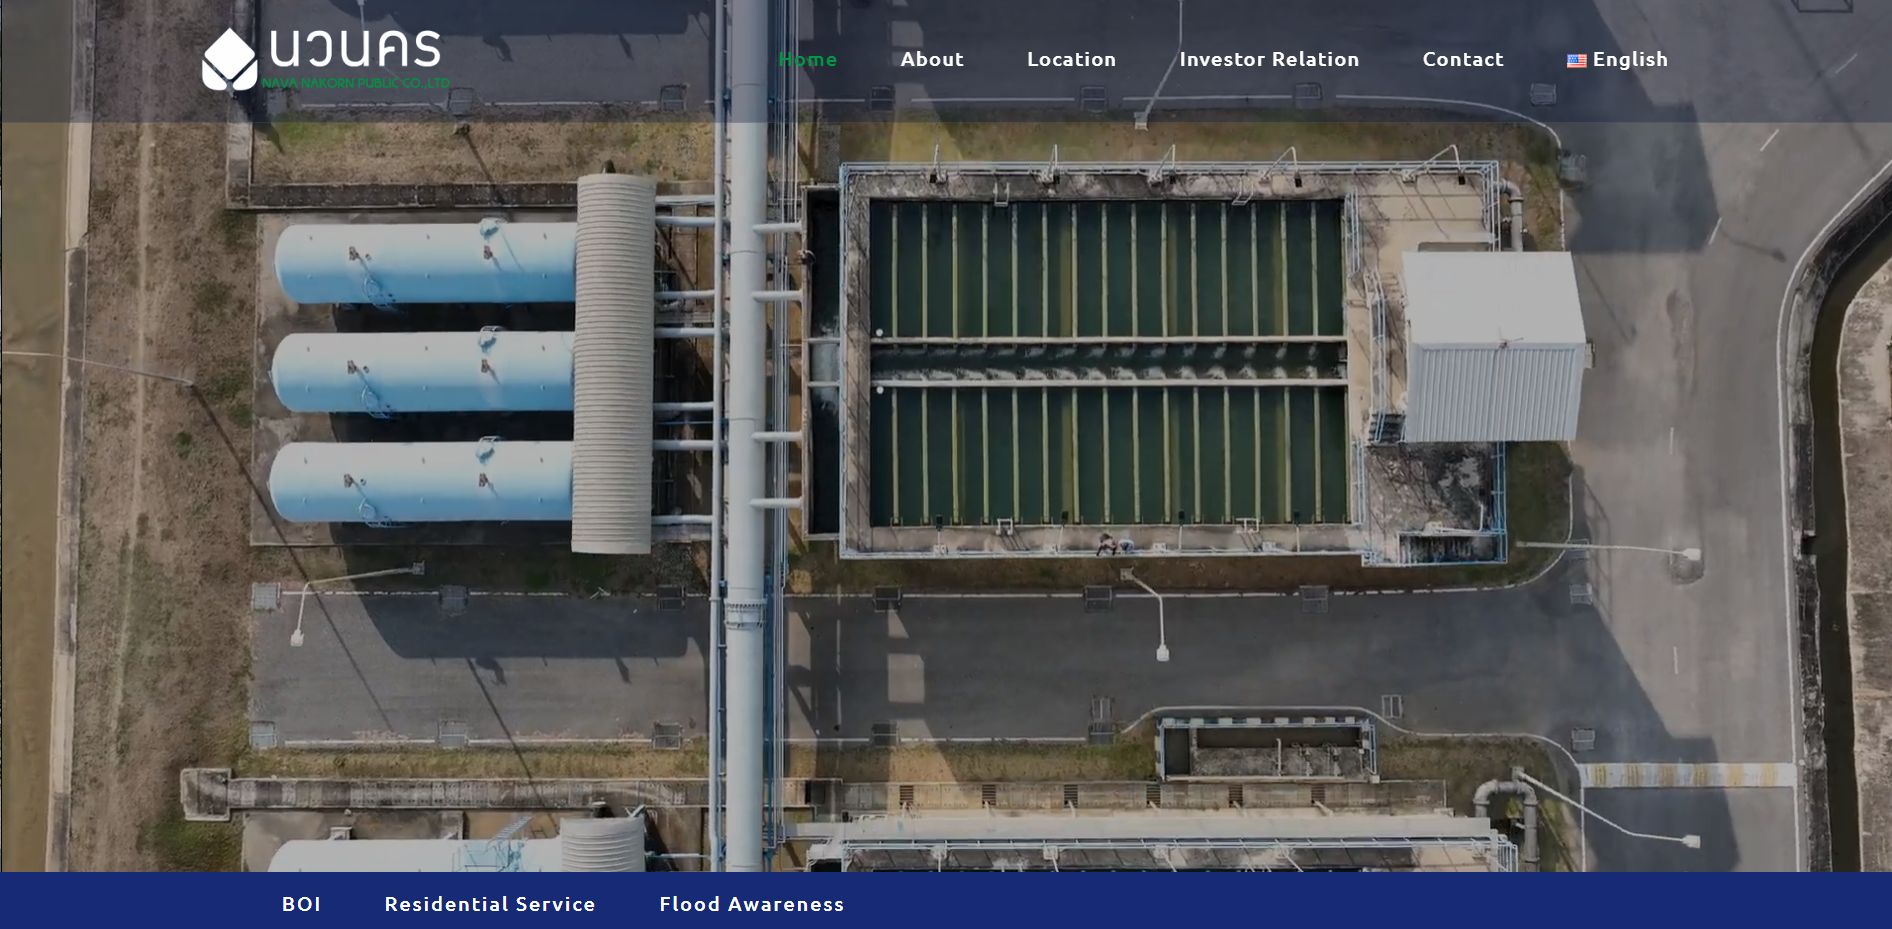
Task: Click the green NAVA NAKORN PUBLIC CO.,LTD text
Action: pyautogui.click(x=355, y=83)
